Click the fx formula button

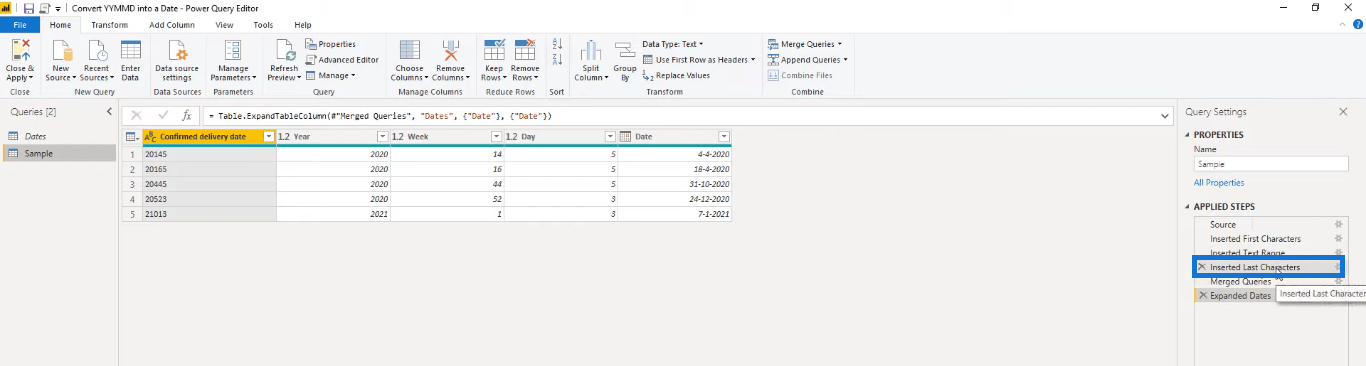point(186,116)
